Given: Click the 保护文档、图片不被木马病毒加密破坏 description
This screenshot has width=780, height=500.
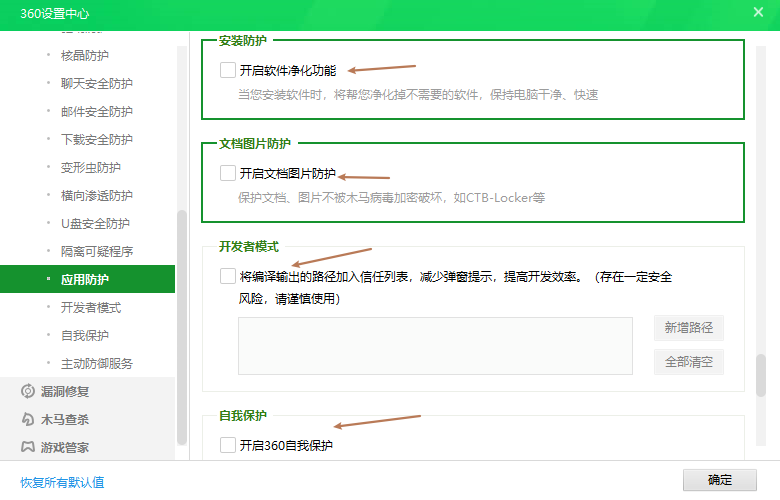Looking at the screenshot, I should (x=391, y=198).
